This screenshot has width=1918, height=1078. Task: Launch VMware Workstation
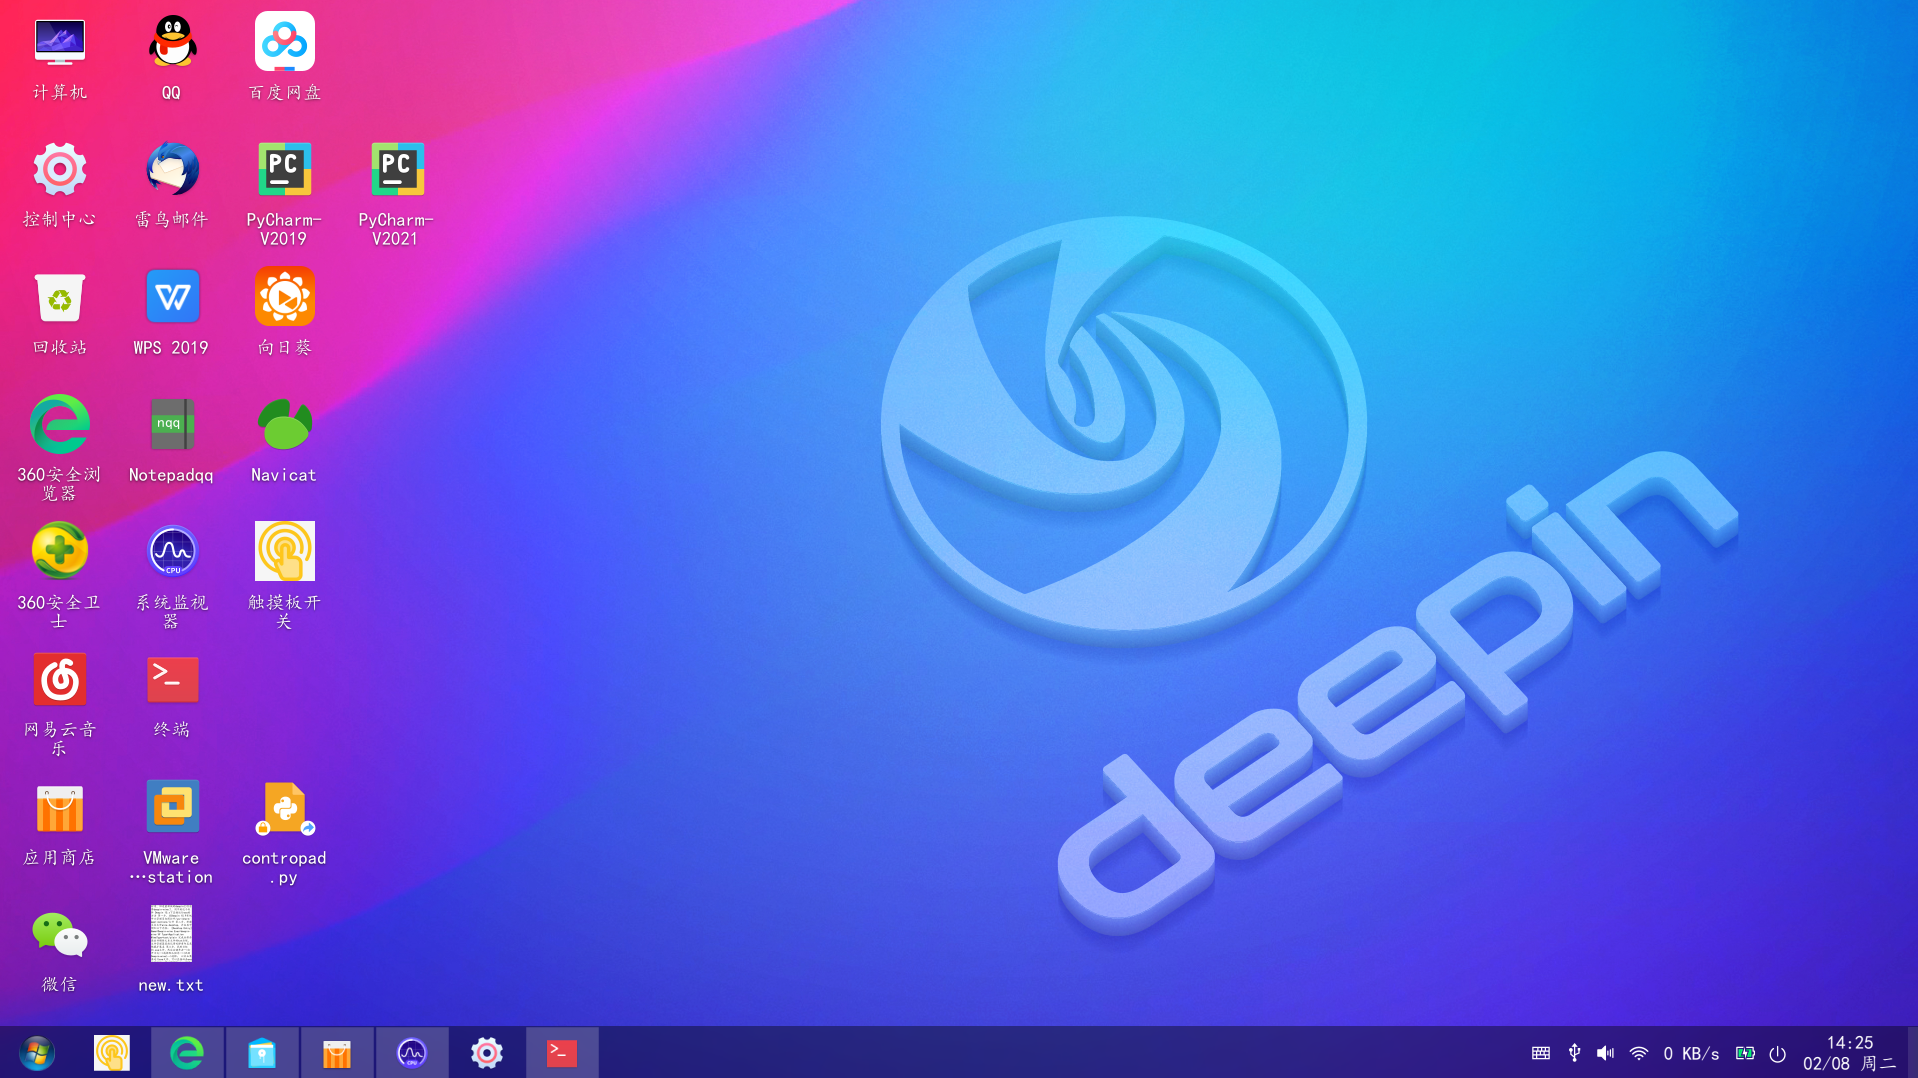tap(171, 806)
